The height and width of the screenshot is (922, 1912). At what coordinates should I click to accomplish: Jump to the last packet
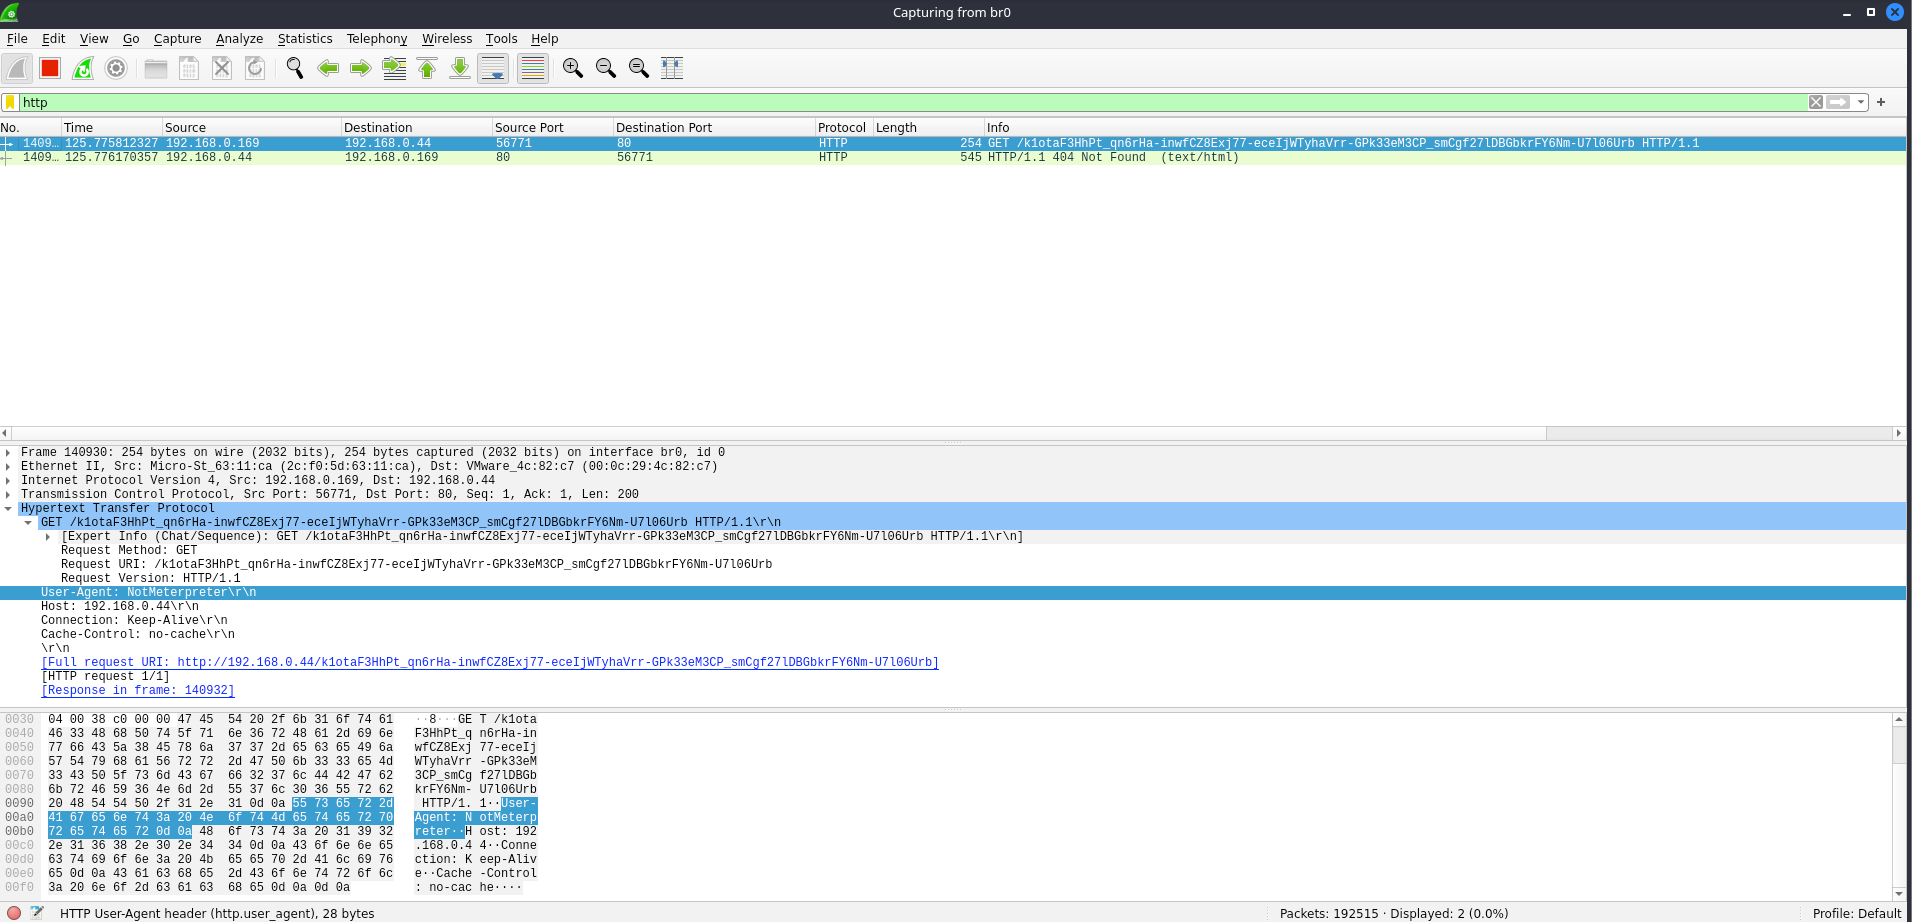(x=460, y=68)
